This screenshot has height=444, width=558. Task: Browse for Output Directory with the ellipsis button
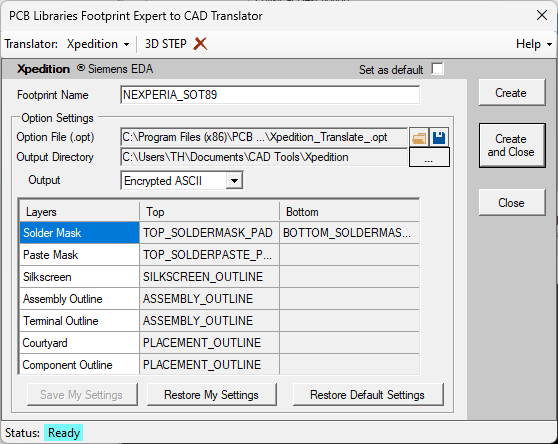tap(429, 157)
